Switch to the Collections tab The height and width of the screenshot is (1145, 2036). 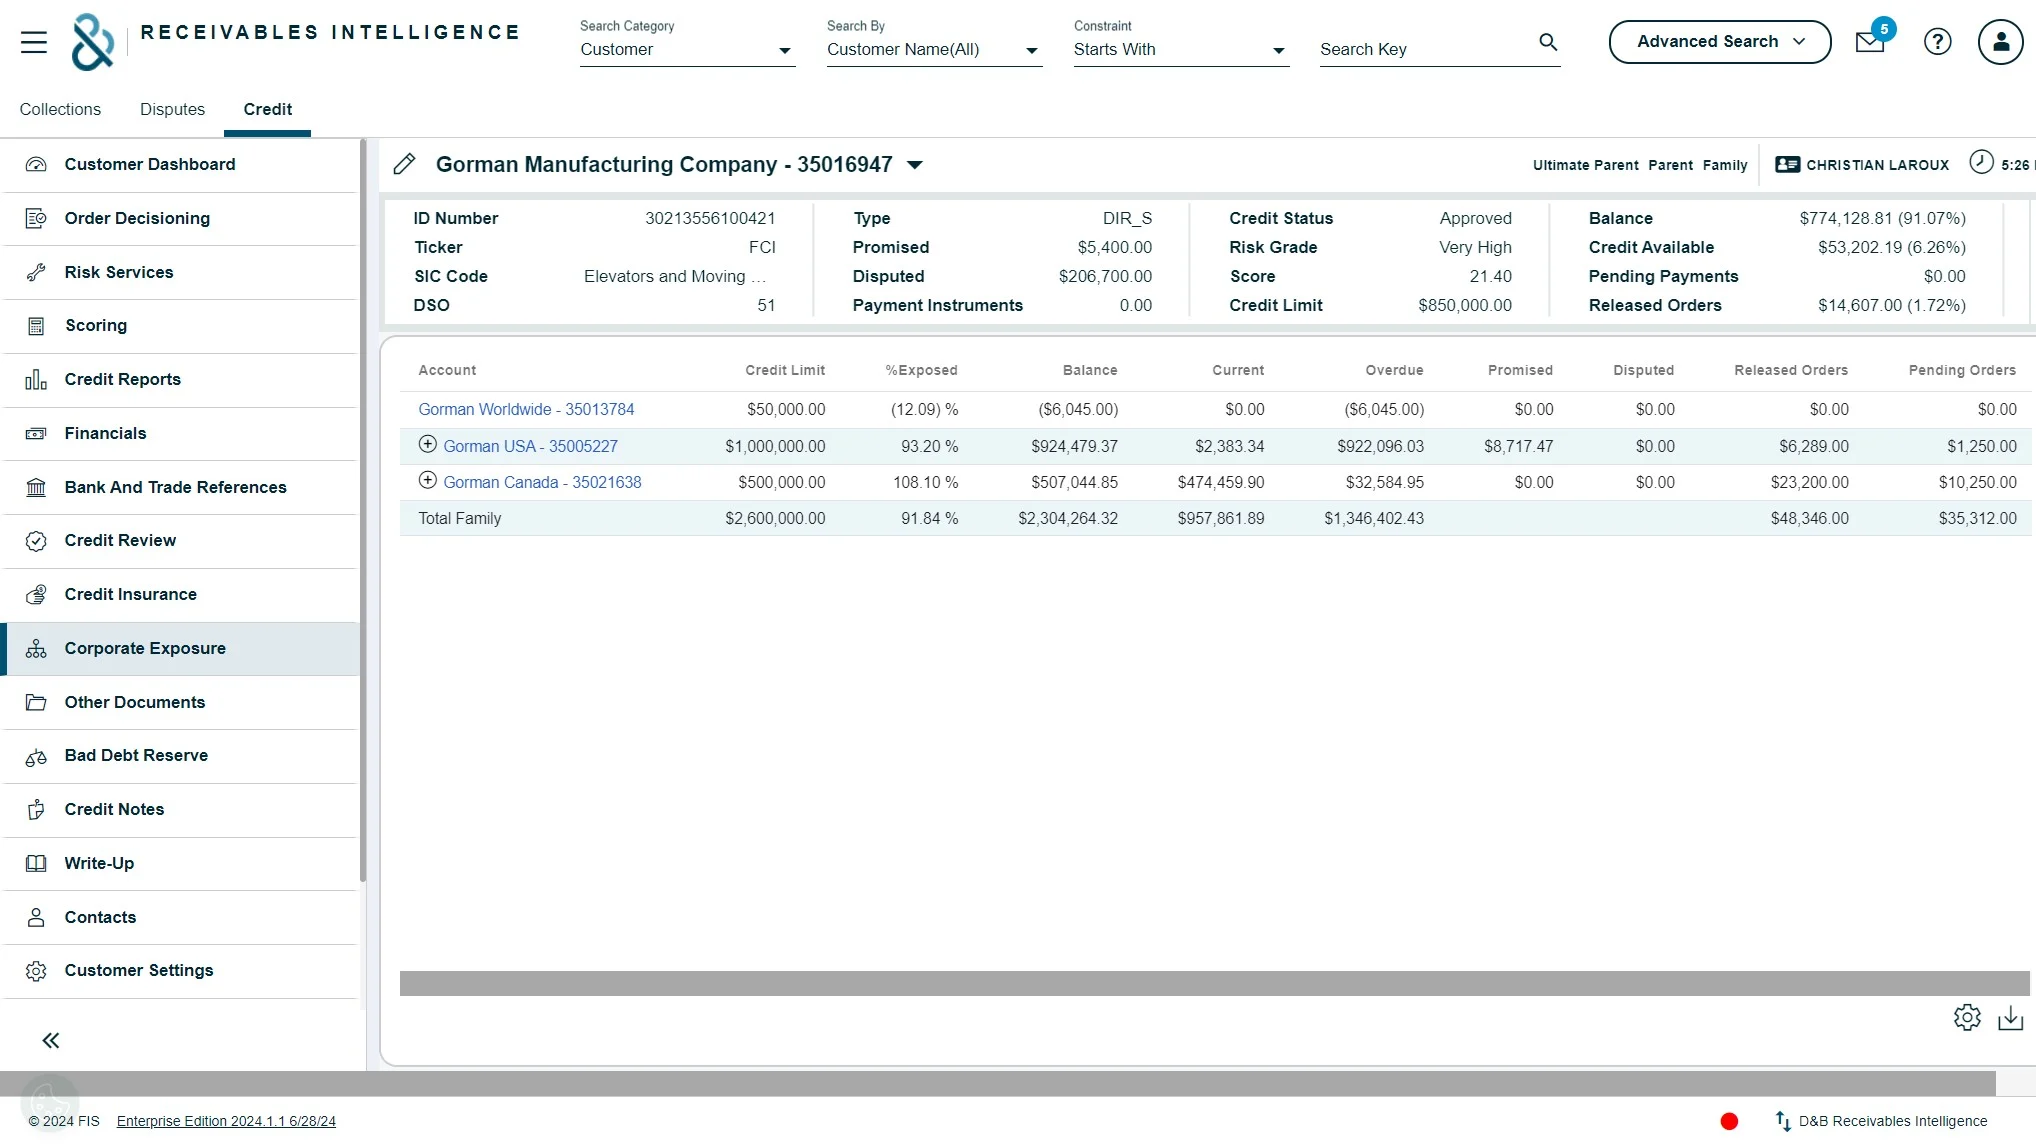pyautogui.click(x=60, y=109)
